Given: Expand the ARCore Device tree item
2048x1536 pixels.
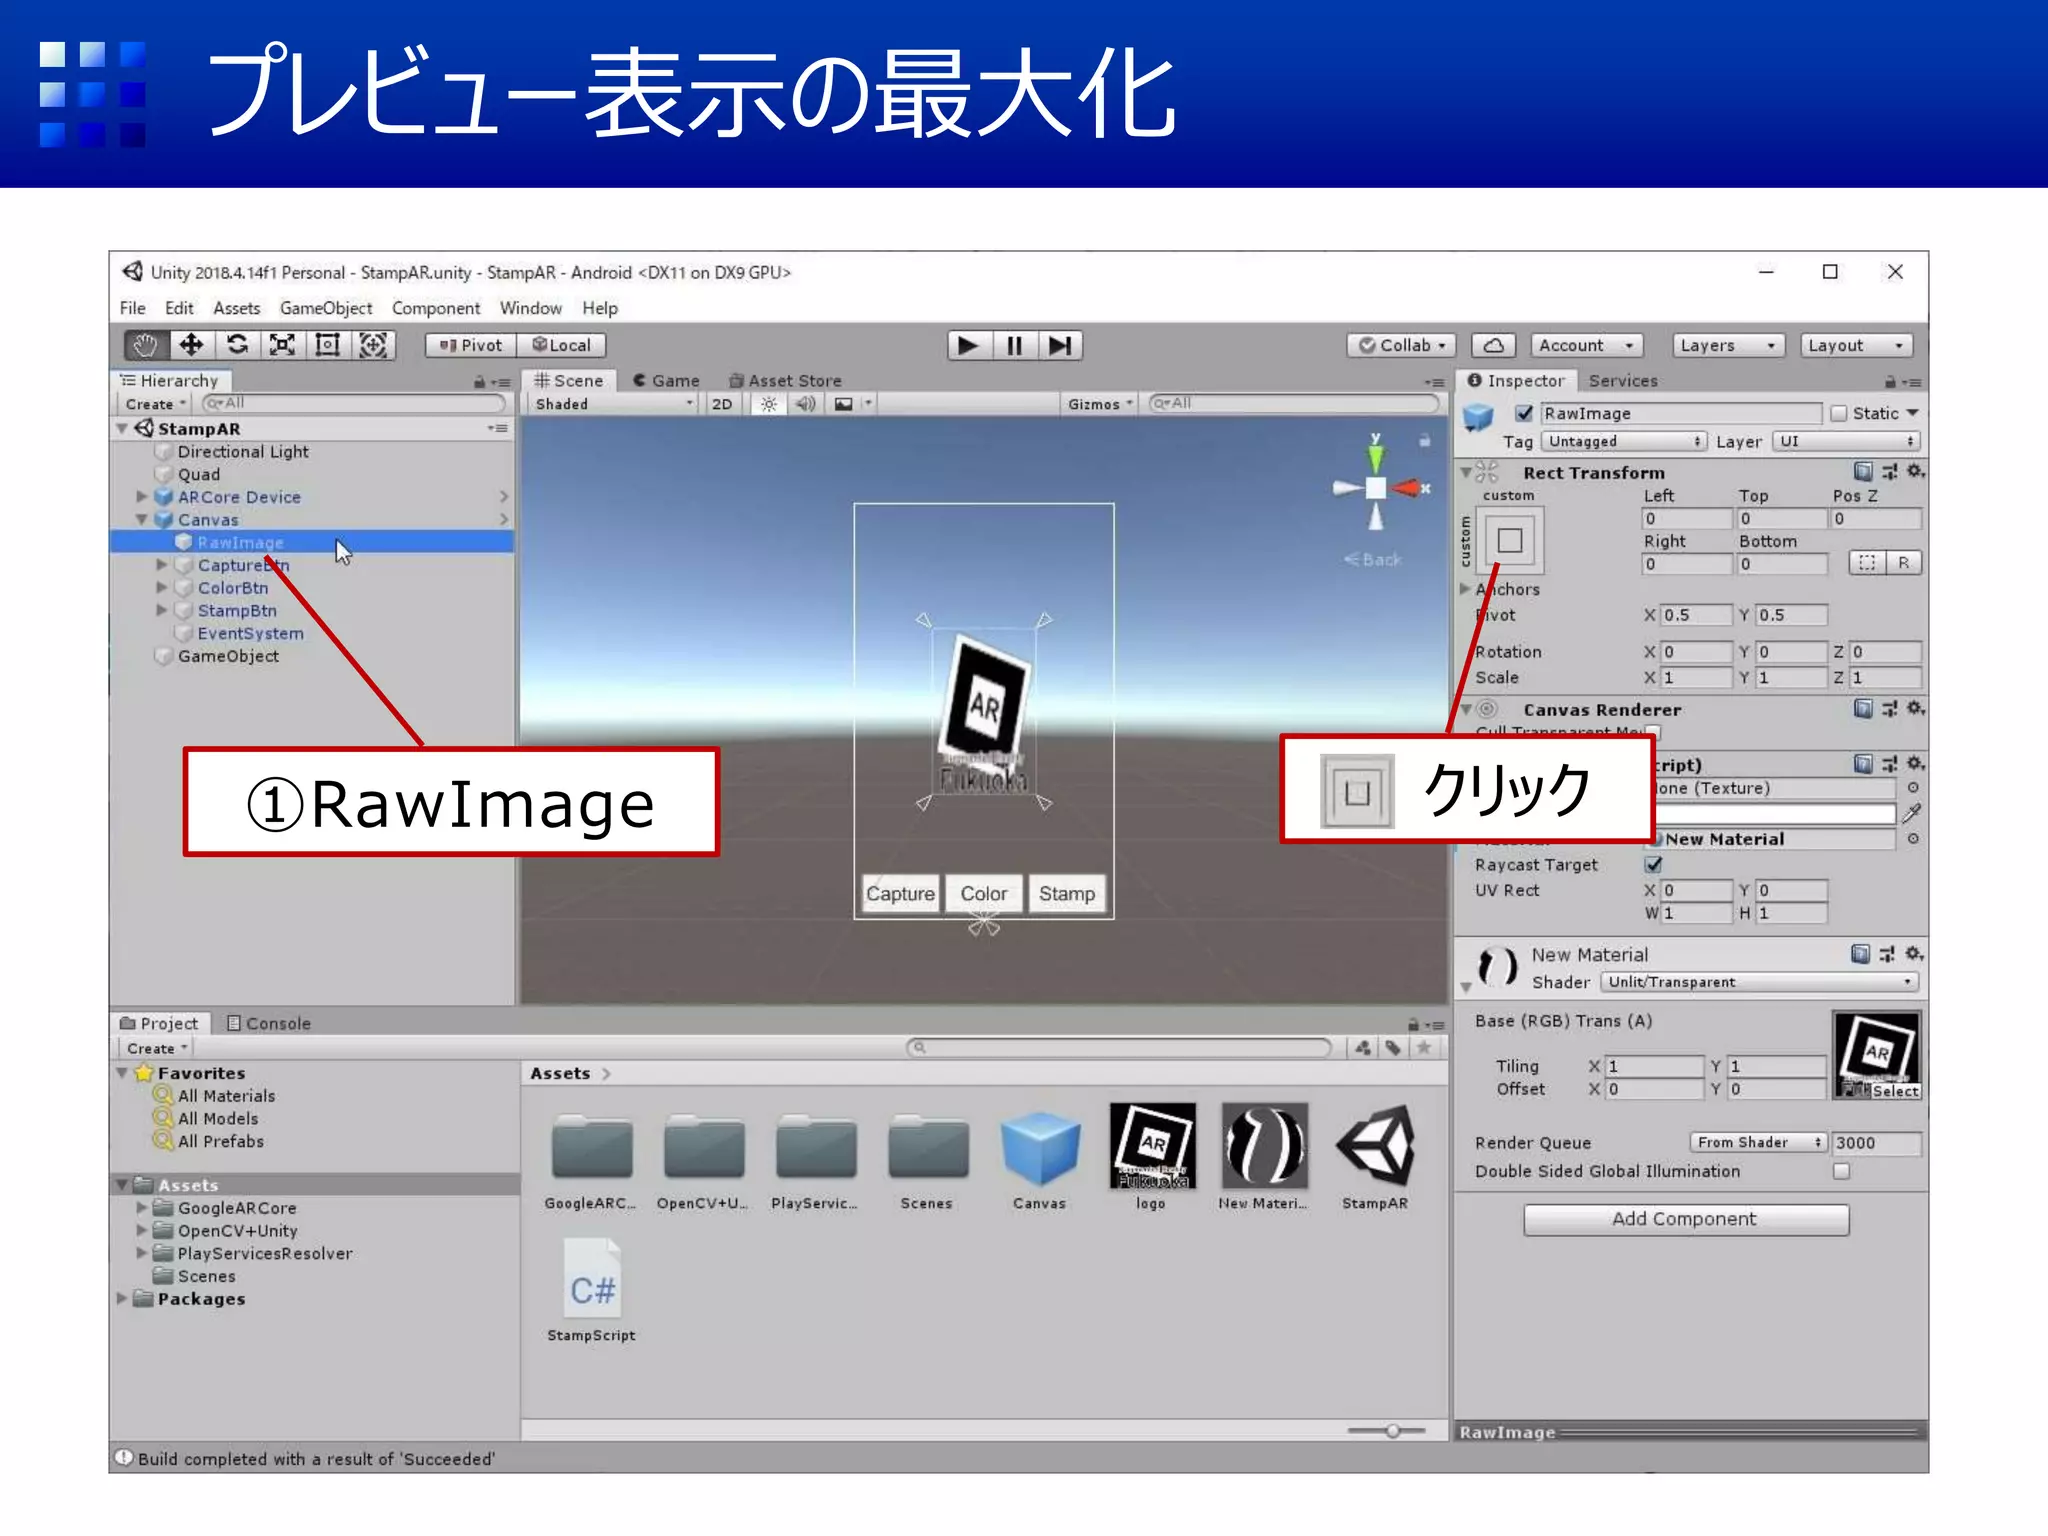Looking at the screenshot, I should click(x=141, y=497).
